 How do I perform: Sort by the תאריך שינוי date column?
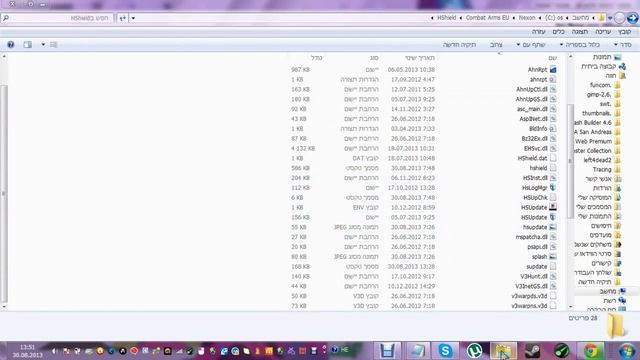[x=420, y=58]
